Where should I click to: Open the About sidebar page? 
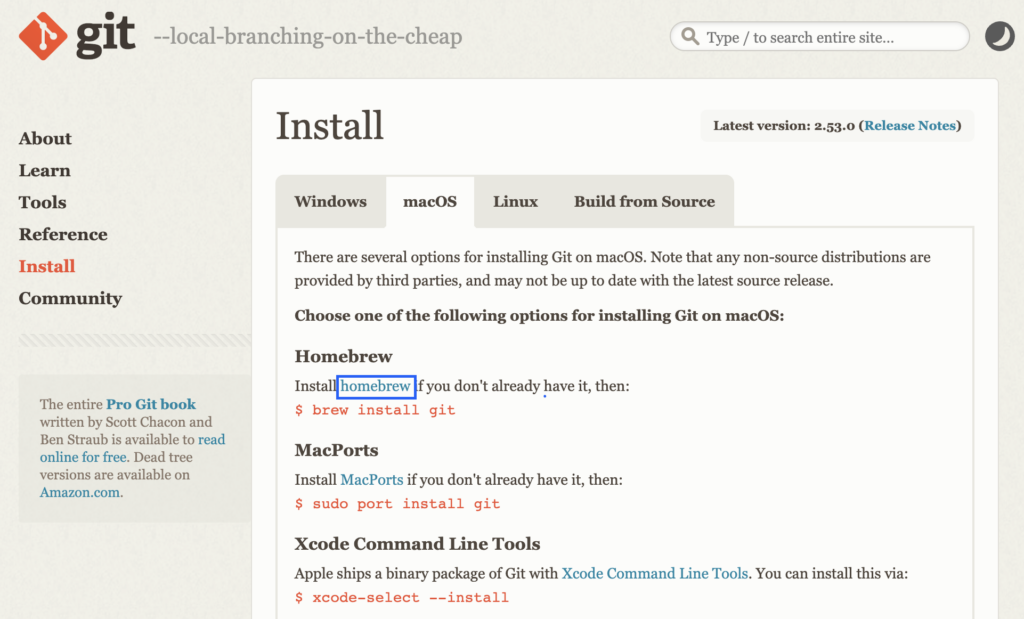45,139
